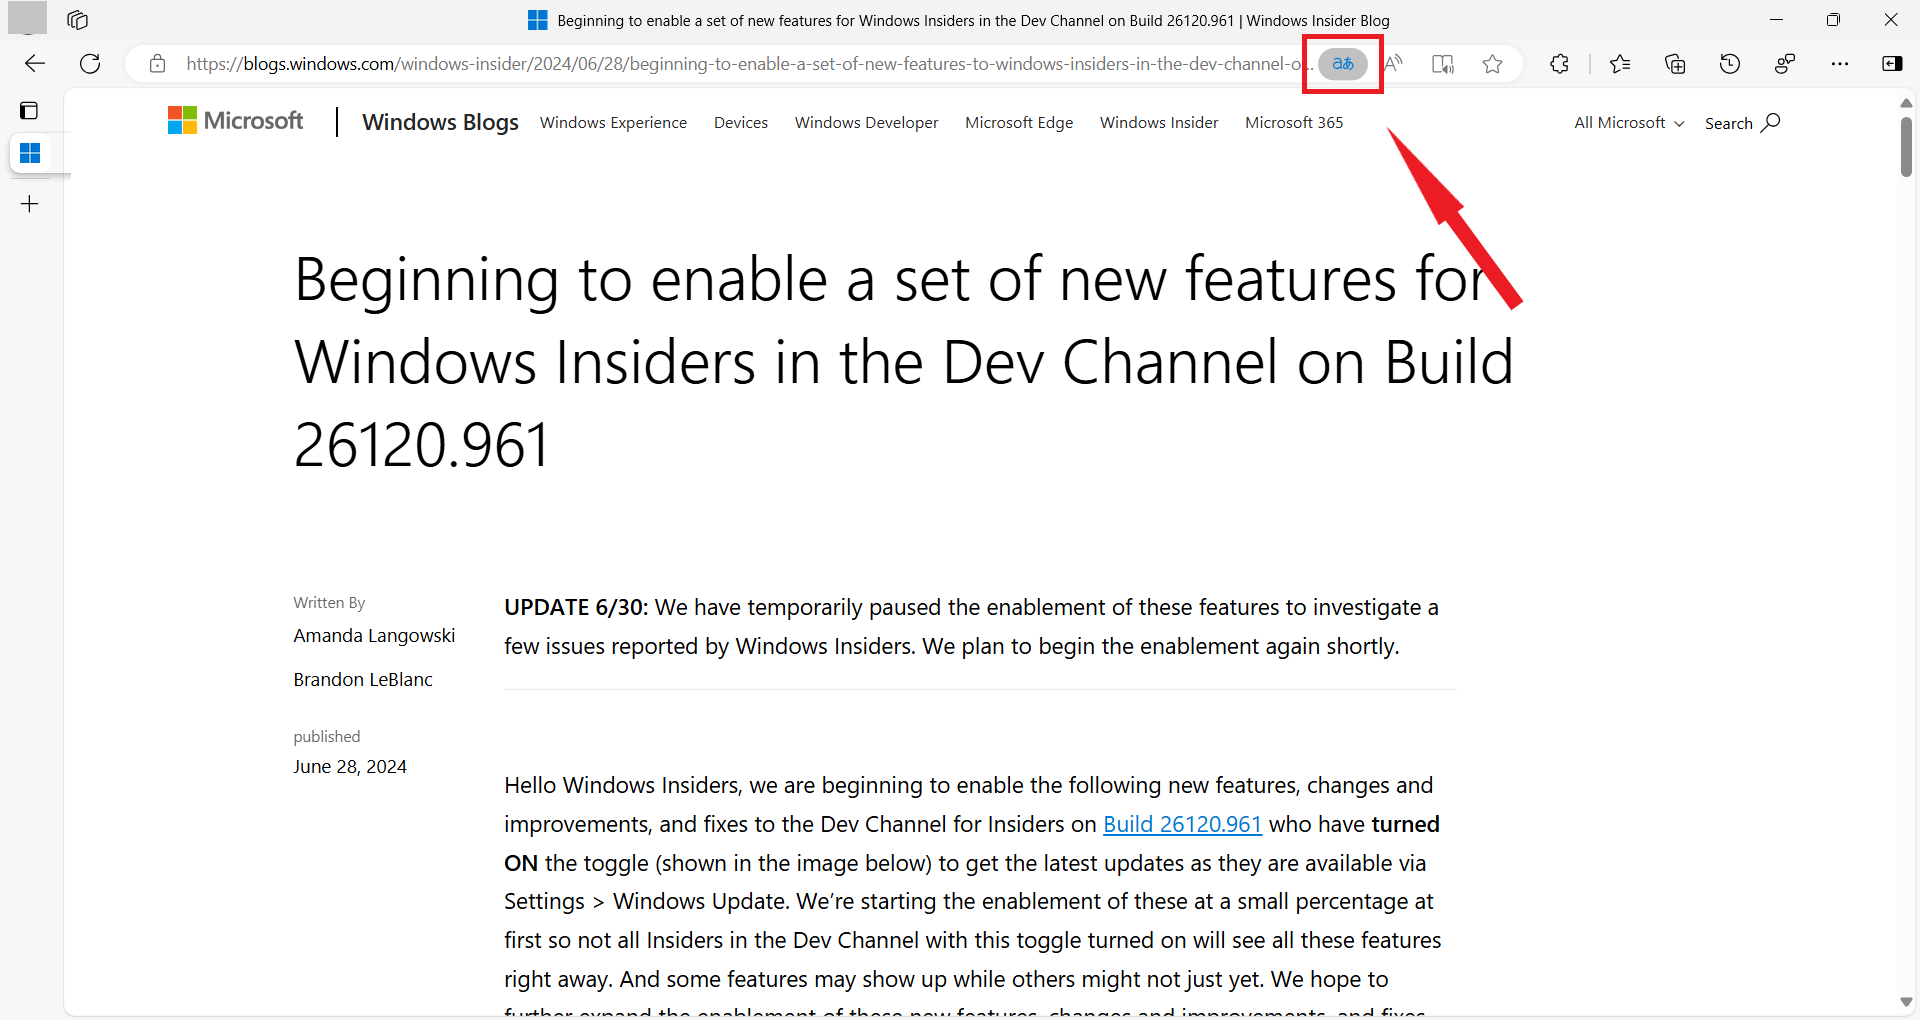Open browser History icon
The height and width of the screenshot is (1020, 1920).
1730,64
